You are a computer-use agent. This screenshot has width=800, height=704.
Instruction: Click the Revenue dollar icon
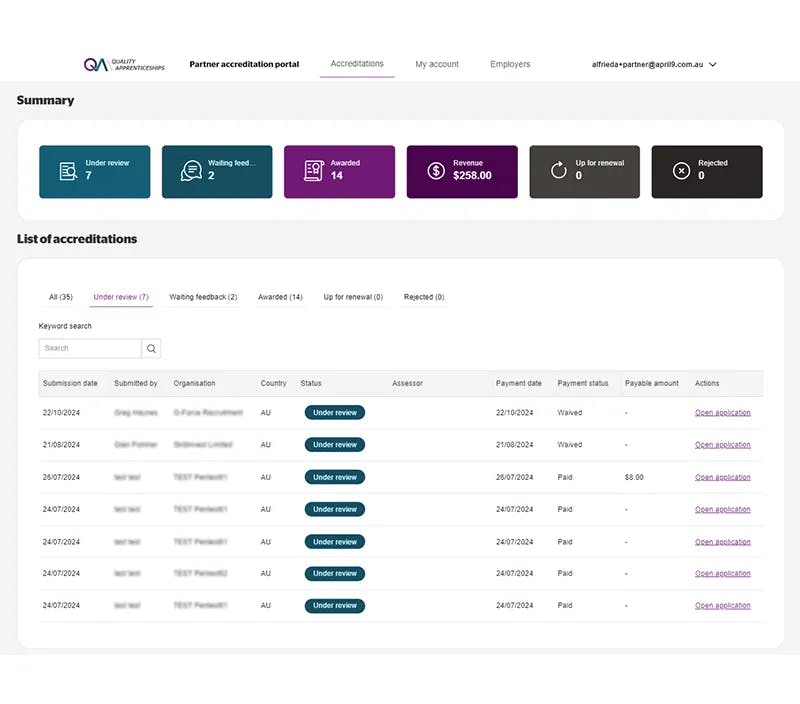click(x=435, y=171)
